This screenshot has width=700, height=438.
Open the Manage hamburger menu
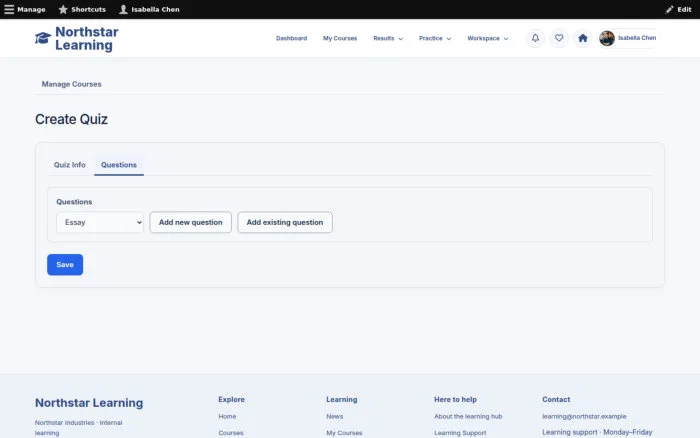[x=25, y=9]
